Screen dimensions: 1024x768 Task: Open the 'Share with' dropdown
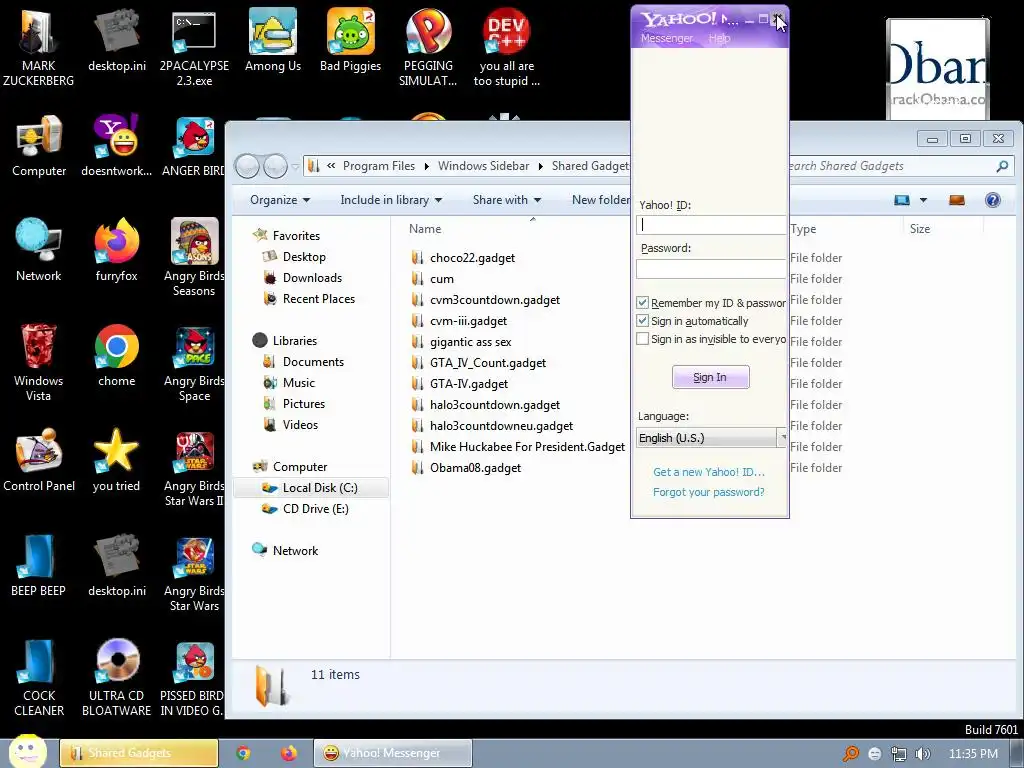click(507, 200)
